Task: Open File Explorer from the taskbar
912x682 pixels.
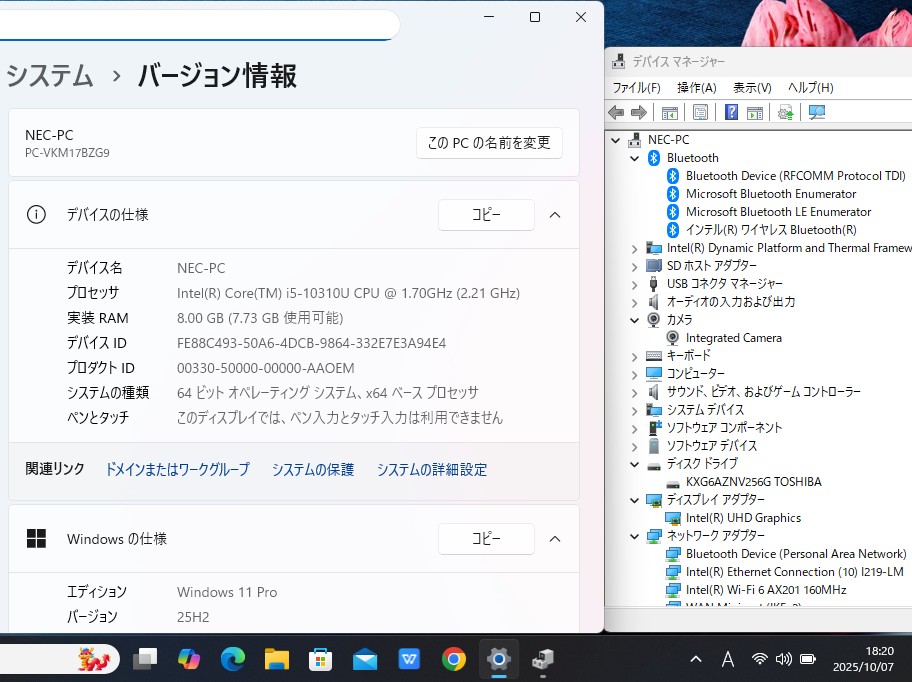Action: pyautogui.click(x=277, y=659)
